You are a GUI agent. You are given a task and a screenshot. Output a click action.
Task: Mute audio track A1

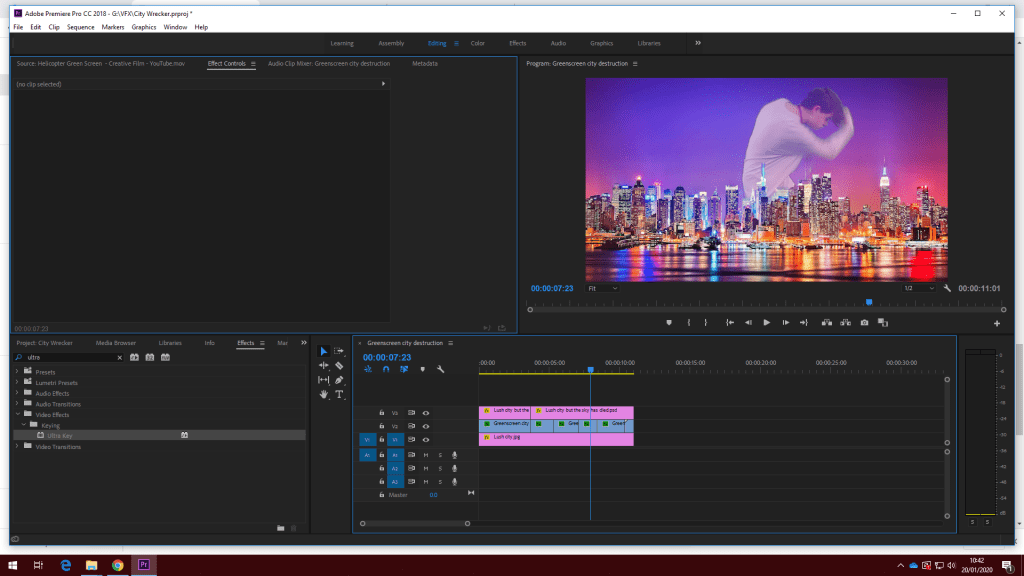click(425, 455)
